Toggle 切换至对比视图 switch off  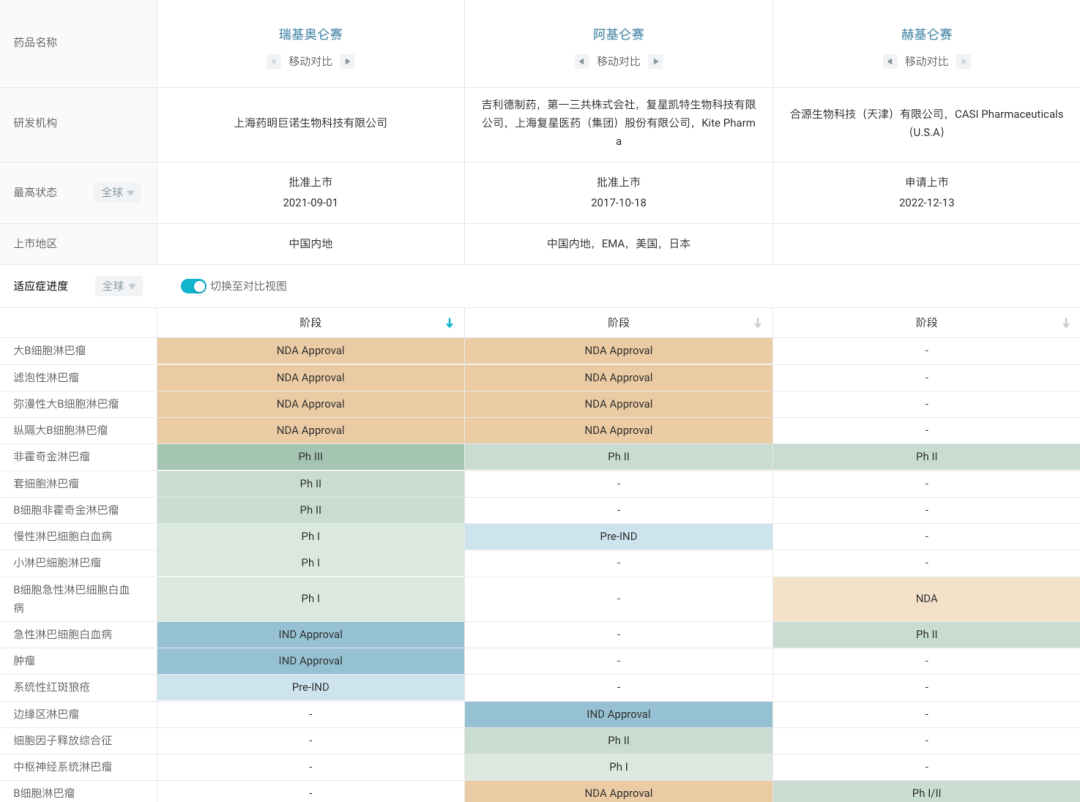click(194, 286)
